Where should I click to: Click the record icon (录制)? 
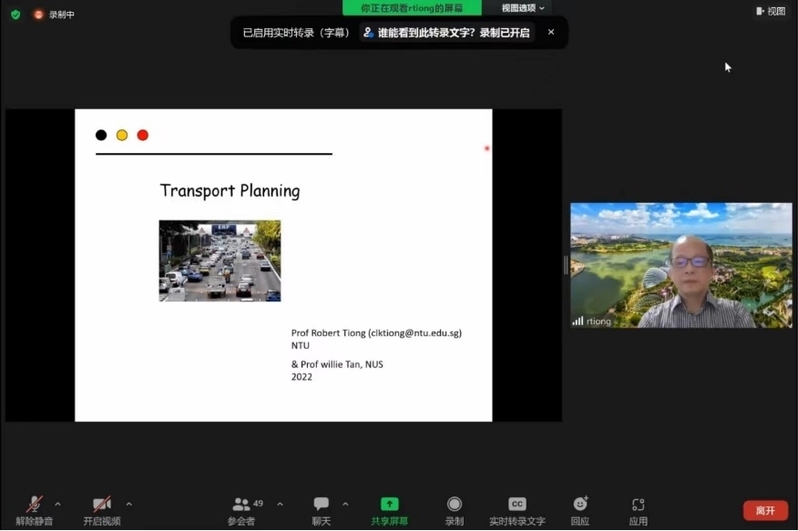pos(454,505)
